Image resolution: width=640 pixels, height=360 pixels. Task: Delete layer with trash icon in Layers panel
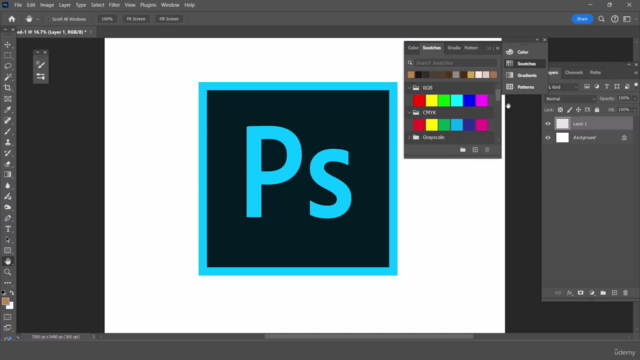(x=625, y=293)
